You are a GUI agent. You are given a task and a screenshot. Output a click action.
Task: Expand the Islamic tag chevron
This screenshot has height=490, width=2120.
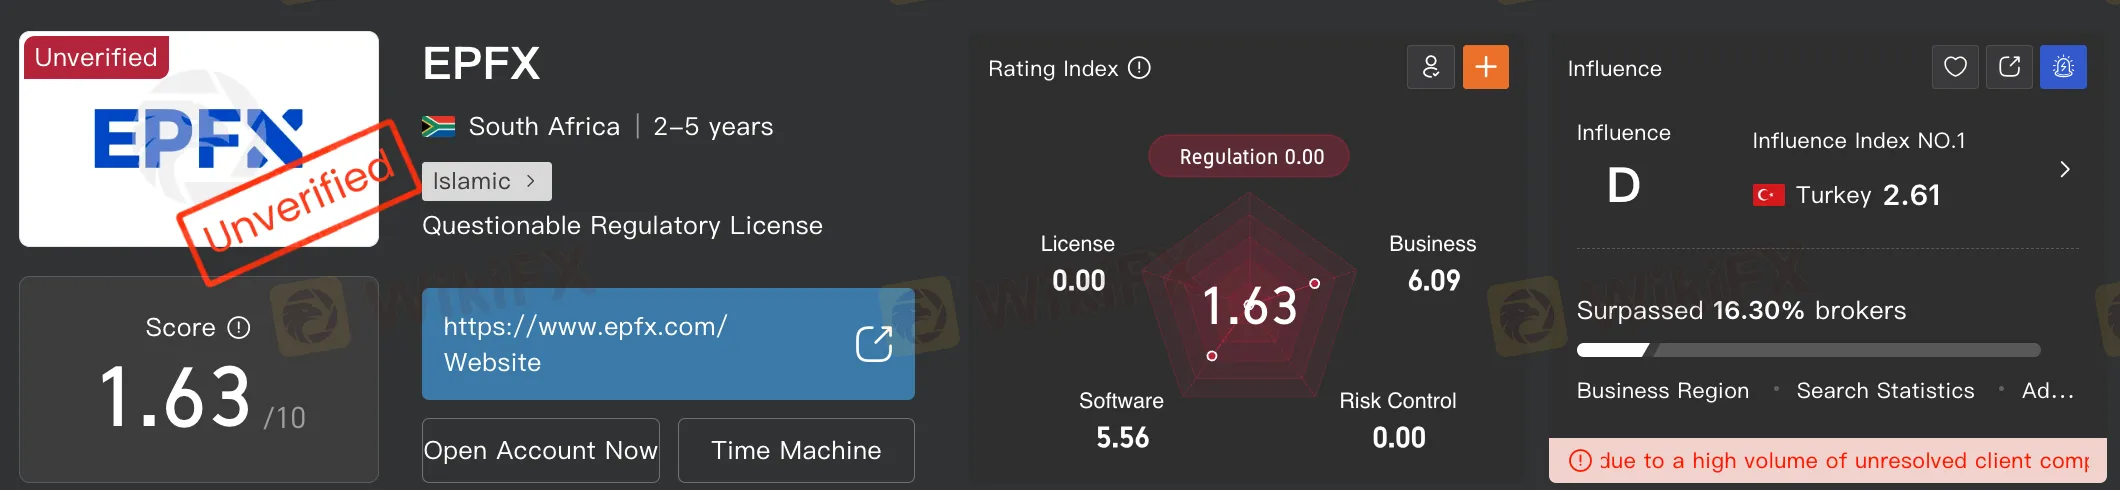coord(531,181)
